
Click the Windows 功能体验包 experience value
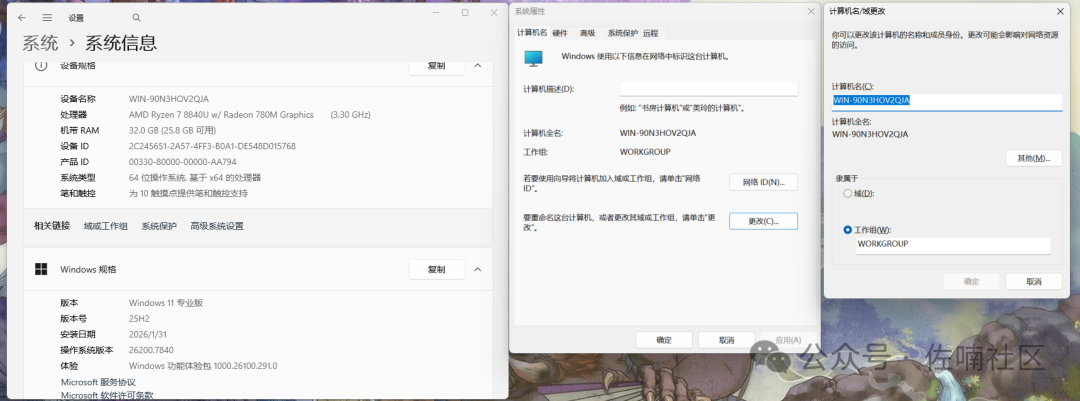203,366
